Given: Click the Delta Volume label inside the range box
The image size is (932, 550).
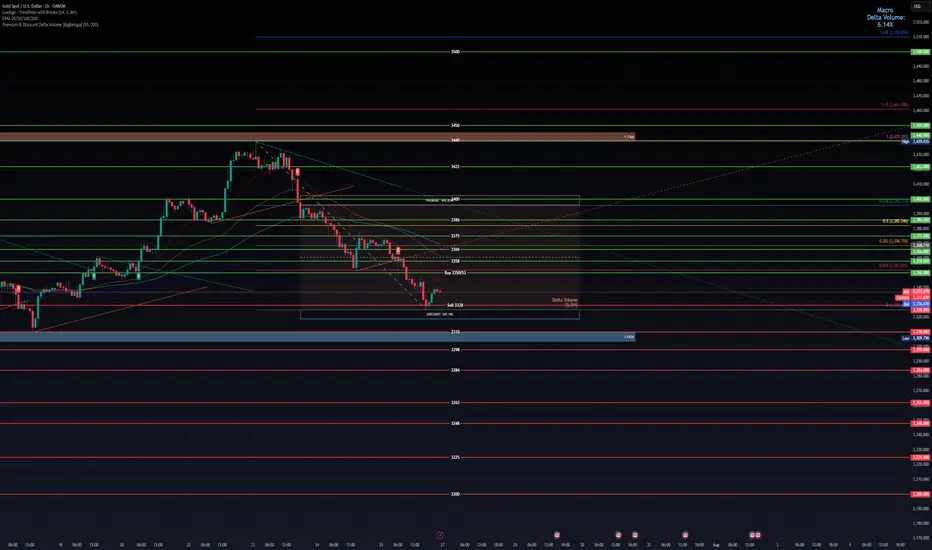Looking at the screenshot, I should [x=565, y=302].
